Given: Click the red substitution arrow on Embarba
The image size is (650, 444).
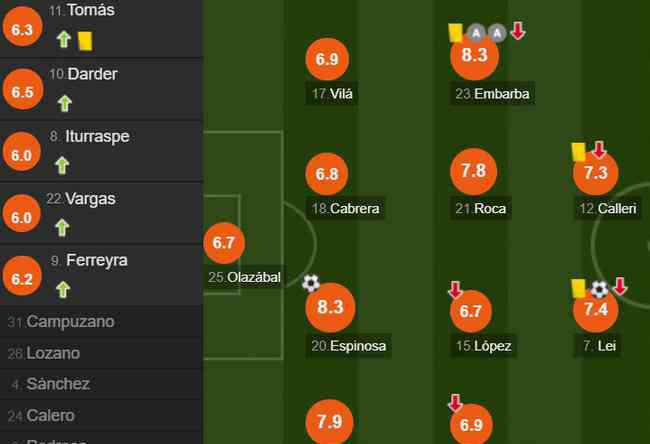Looking at the screenshot, I should point(518,31).
